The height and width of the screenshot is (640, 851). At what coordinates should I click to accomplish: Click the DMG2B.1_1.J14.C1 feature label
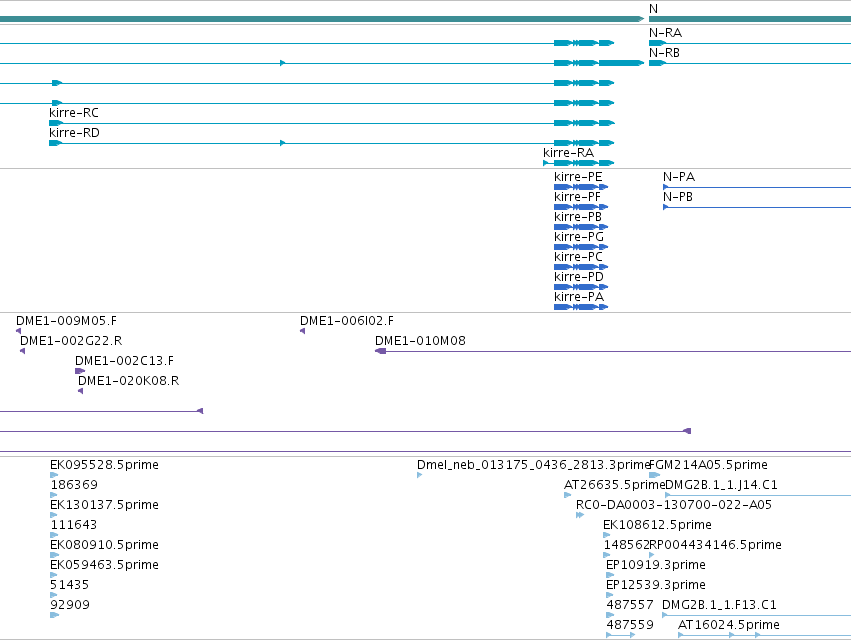point(721,485)
